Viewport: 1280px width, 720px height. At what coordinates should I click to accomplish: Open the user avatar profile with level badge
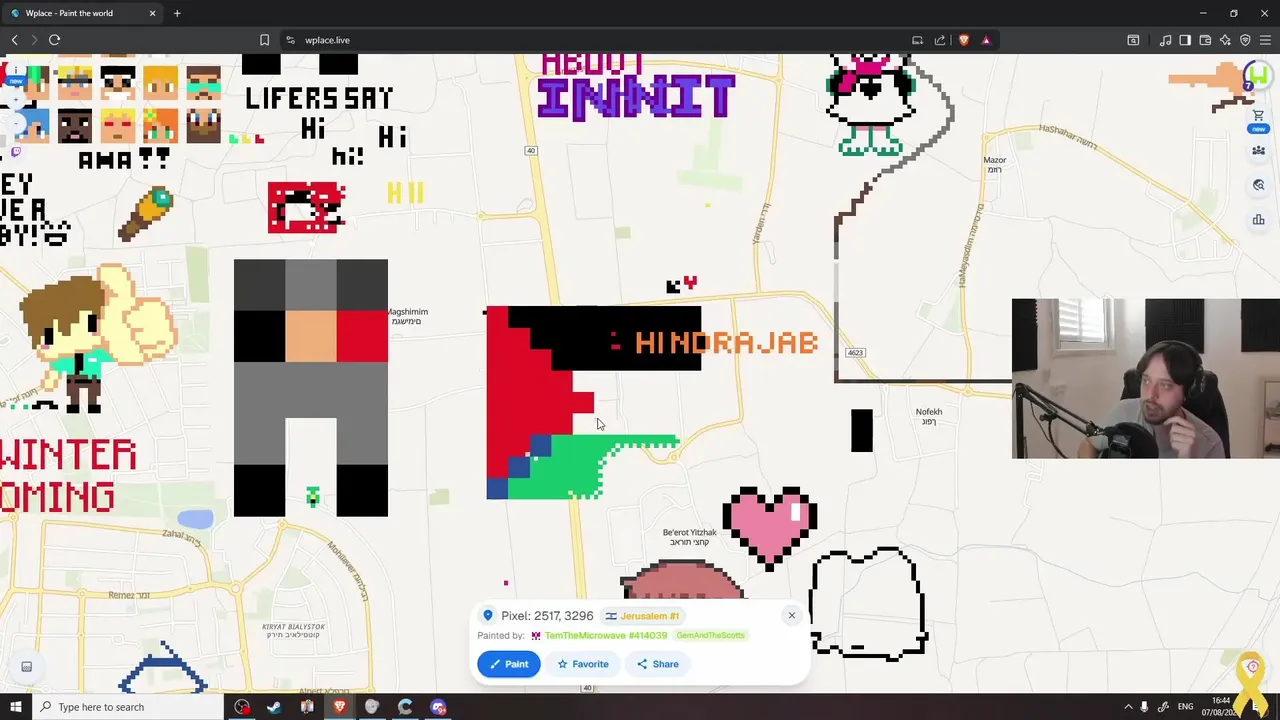tap(1256, 77)
